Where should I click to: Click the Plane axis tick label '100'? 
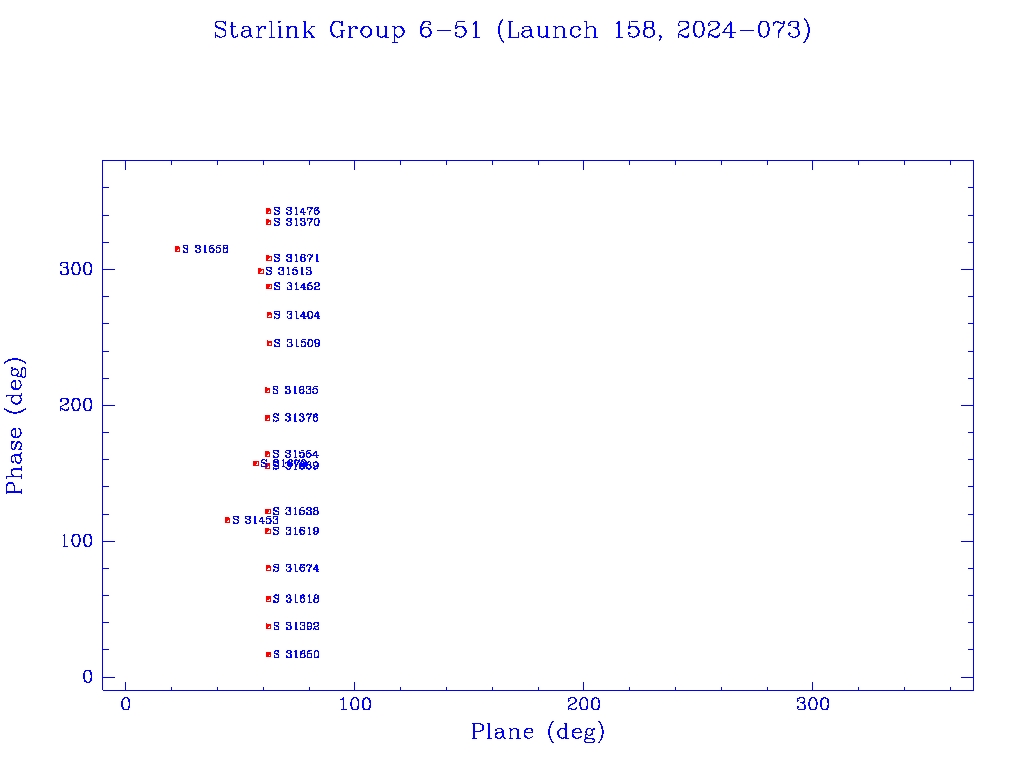coord(355,704)
